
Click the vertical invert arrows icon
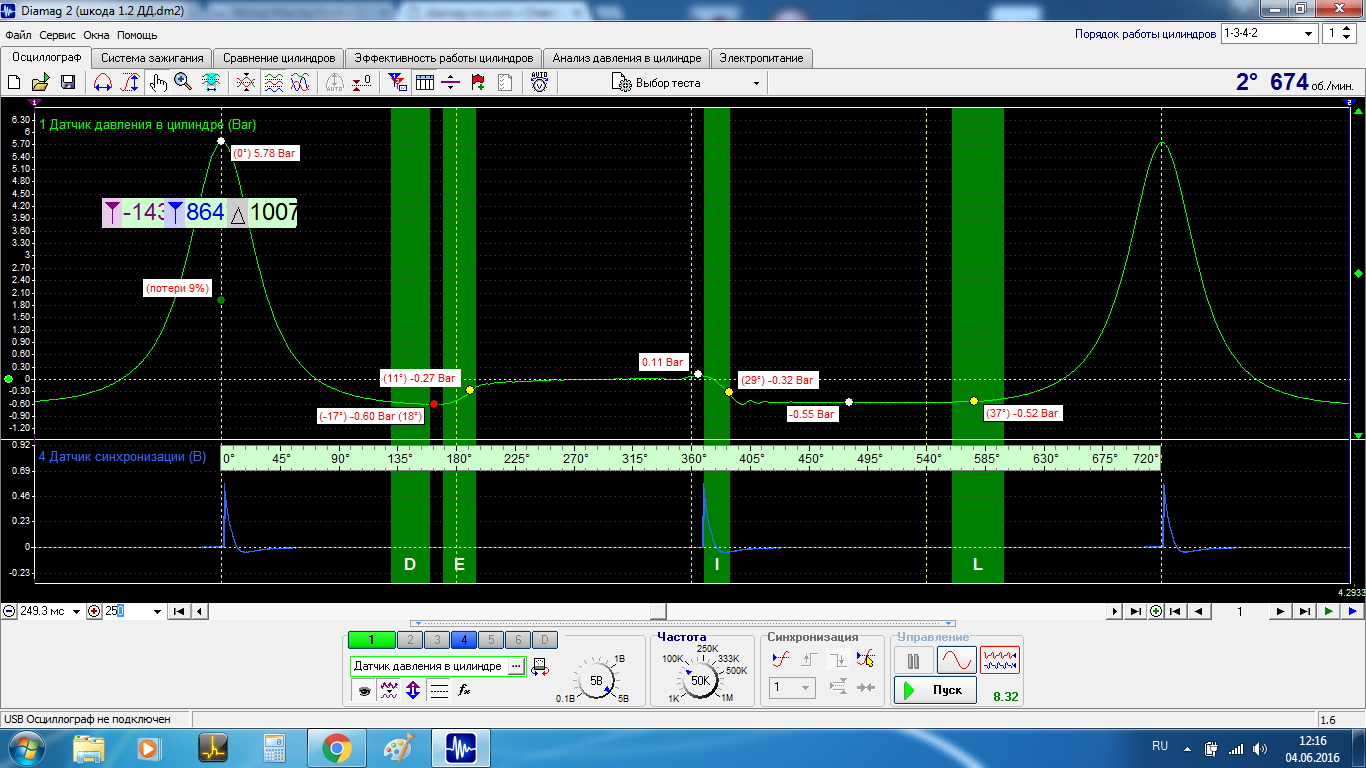tap(413, 690)
